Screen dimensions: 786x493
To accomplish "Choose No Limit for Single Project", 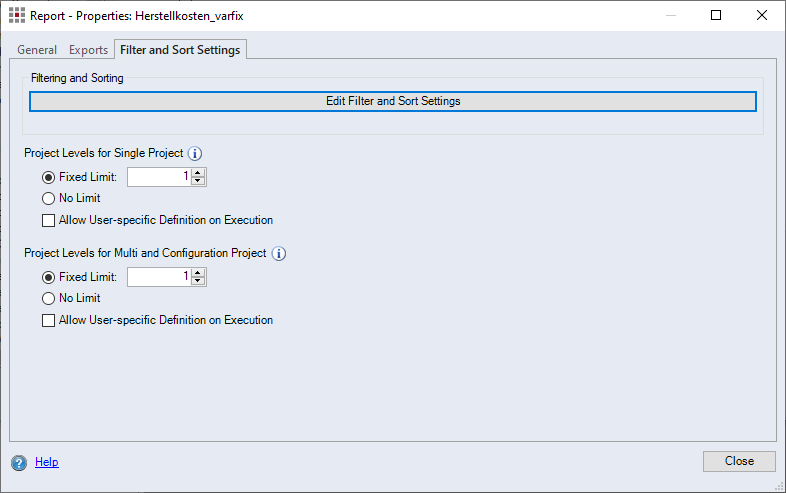I will click(x=48, y=198).
